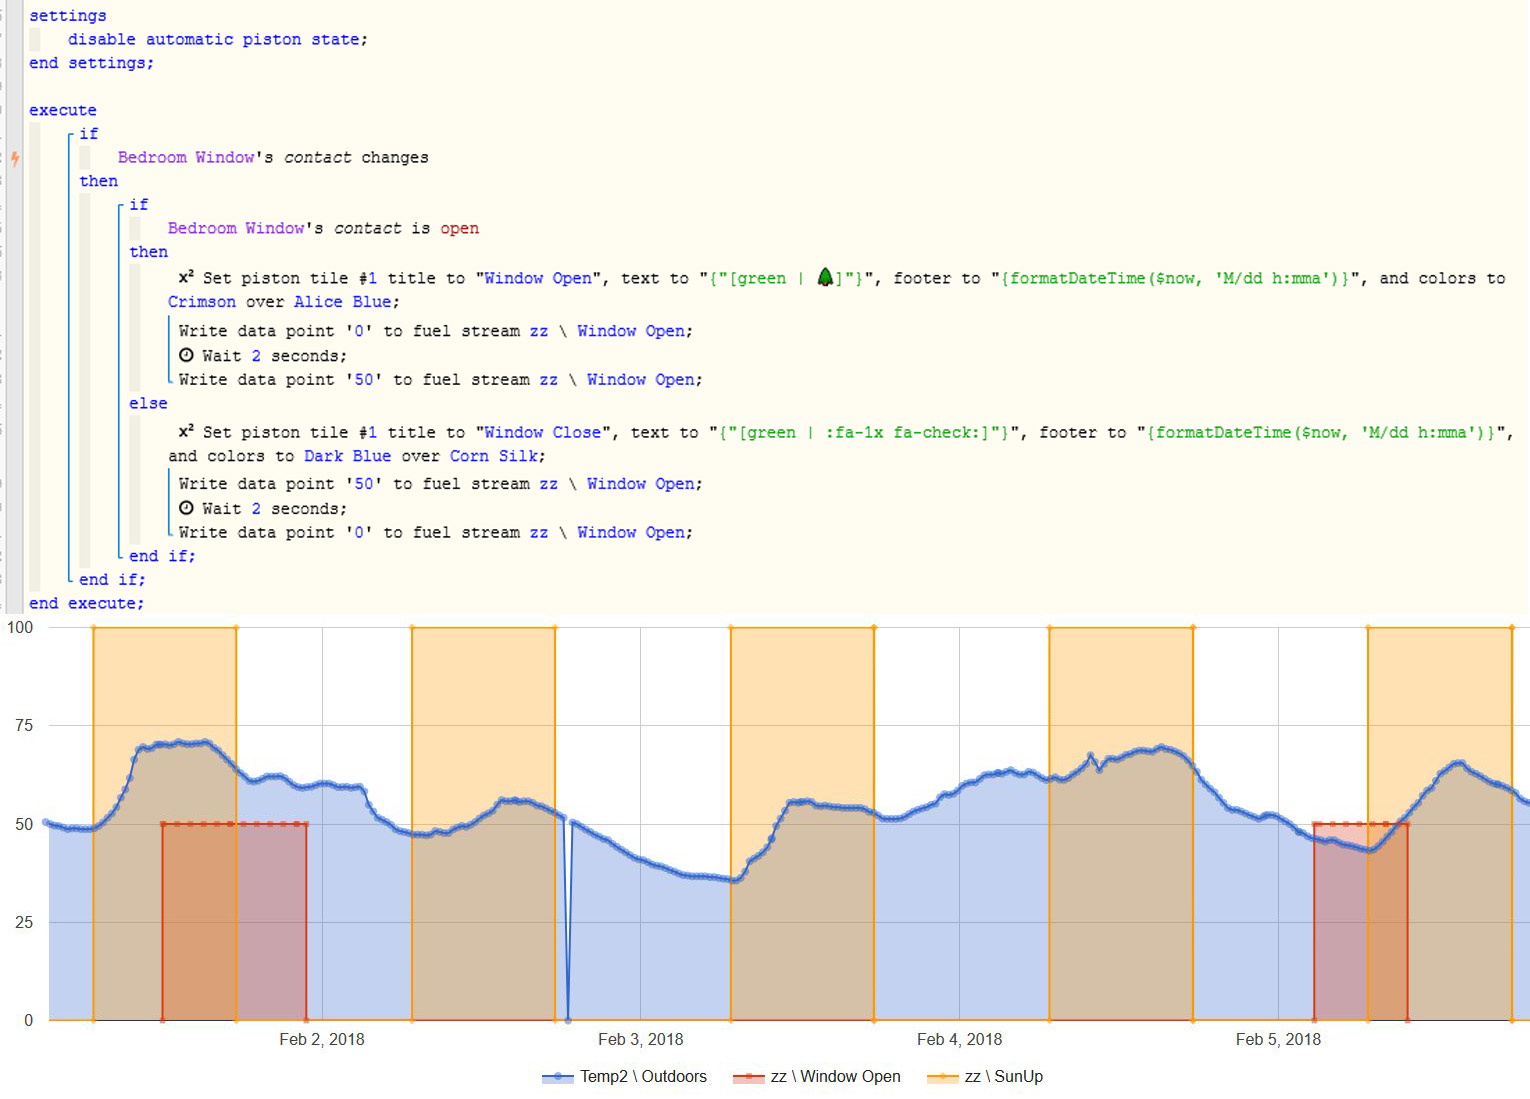
Task: Select "Write data point '50'" statement under else
Action: (441, 484)
